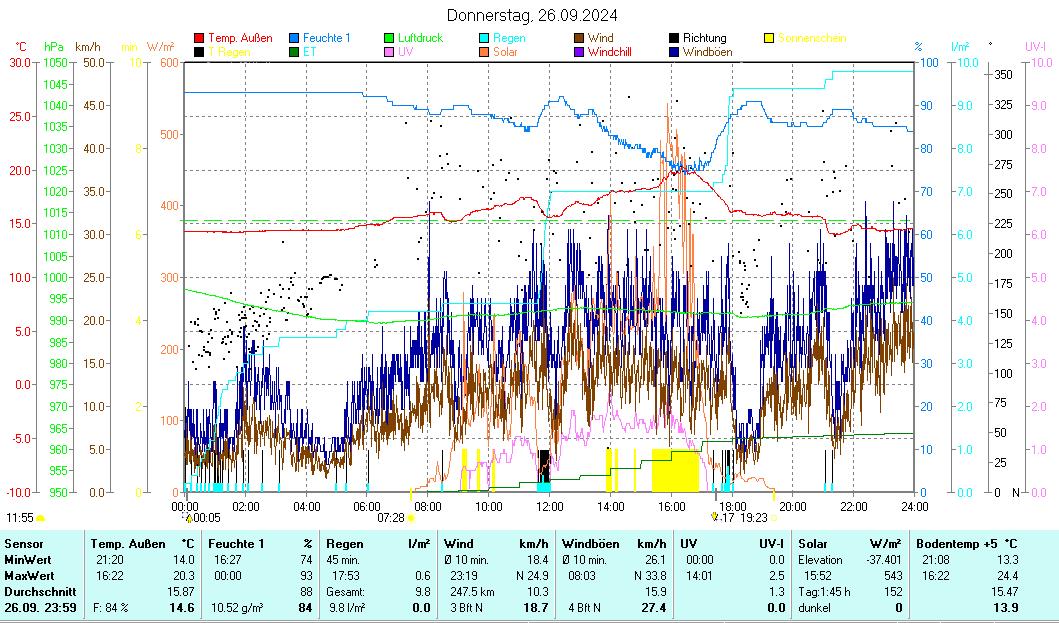Click the orange Solar legend square

pyautogui.click(x=484, y=52)
